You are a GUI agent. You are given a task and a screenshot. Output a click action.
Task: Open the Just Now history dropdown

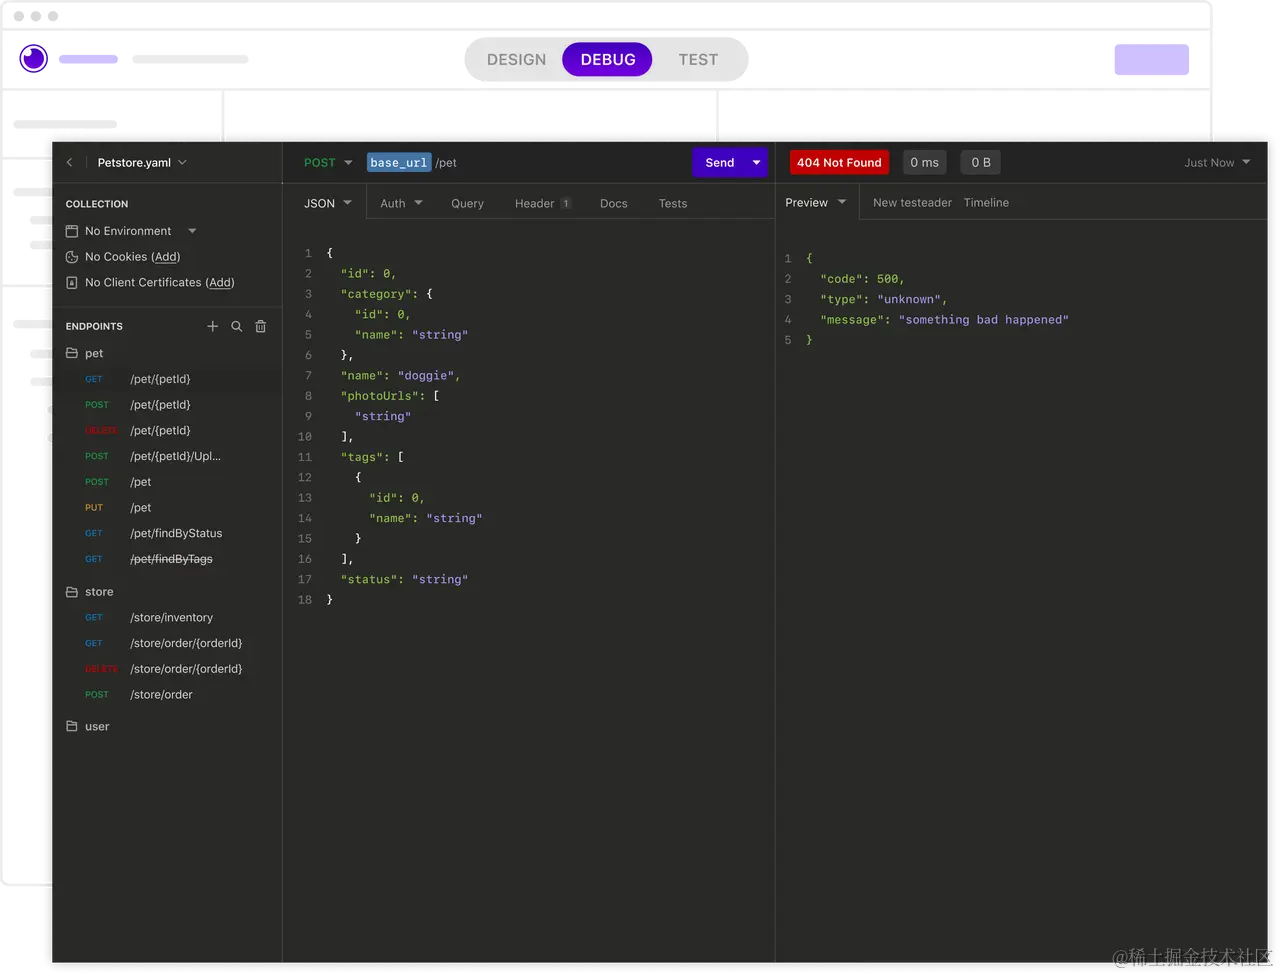[x=1217, y=163]
